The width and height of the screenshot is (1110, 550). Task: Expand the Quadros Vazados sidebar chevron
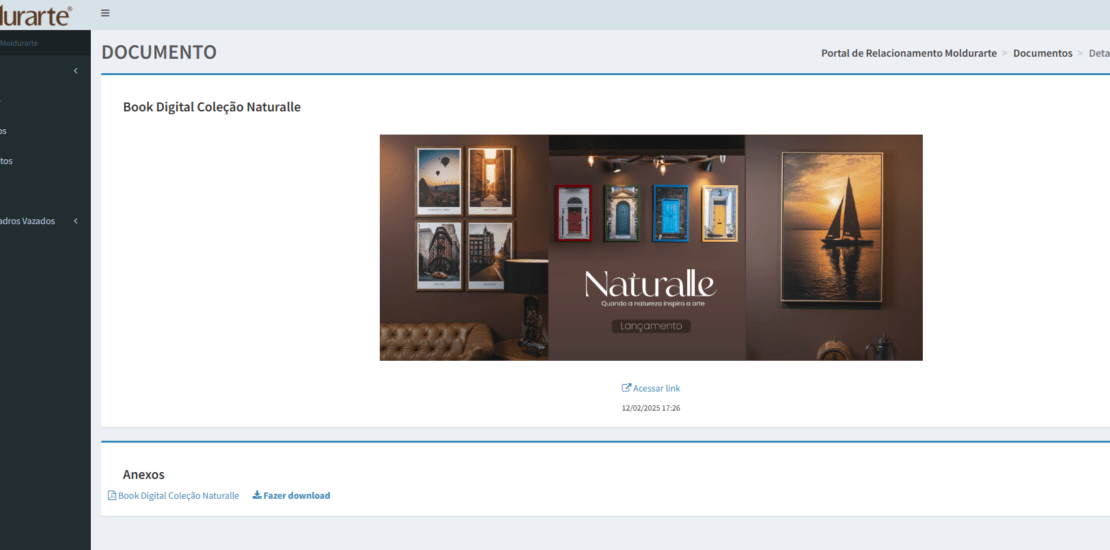(76, 221)
